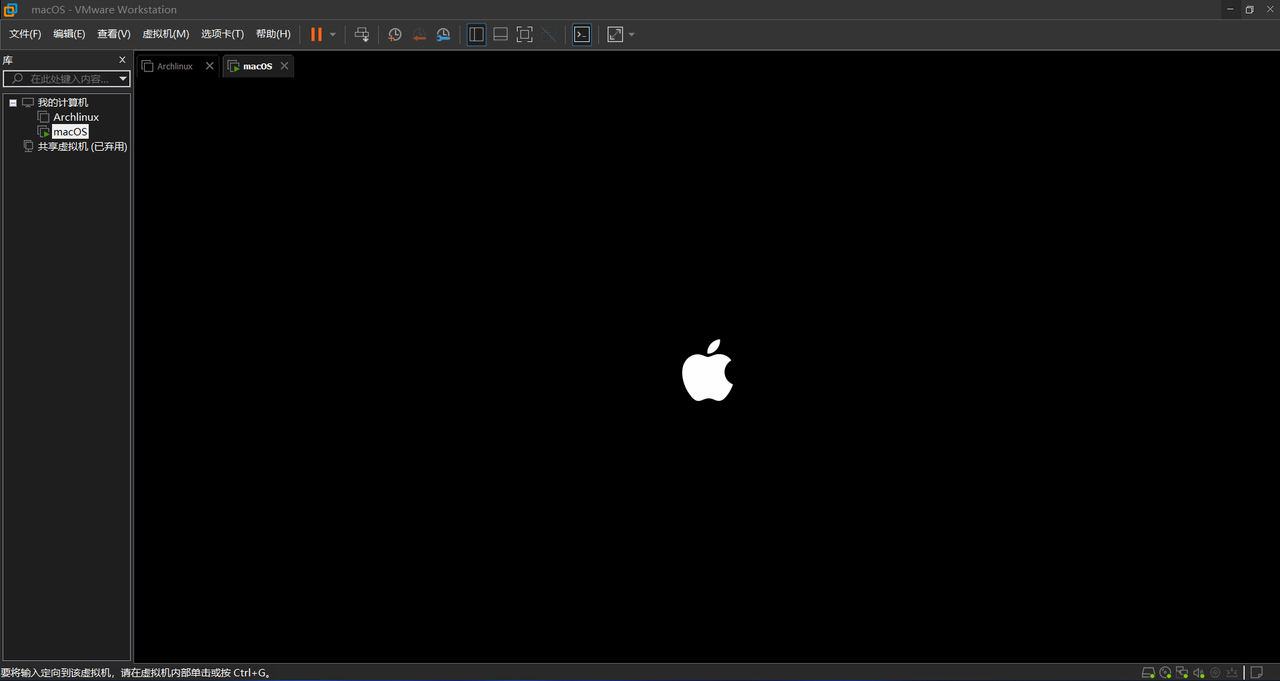Image resolution: width=1280 pixels, height=681 pixels.
Task: Enter full screen mode
Action: [x=524, y=34]
